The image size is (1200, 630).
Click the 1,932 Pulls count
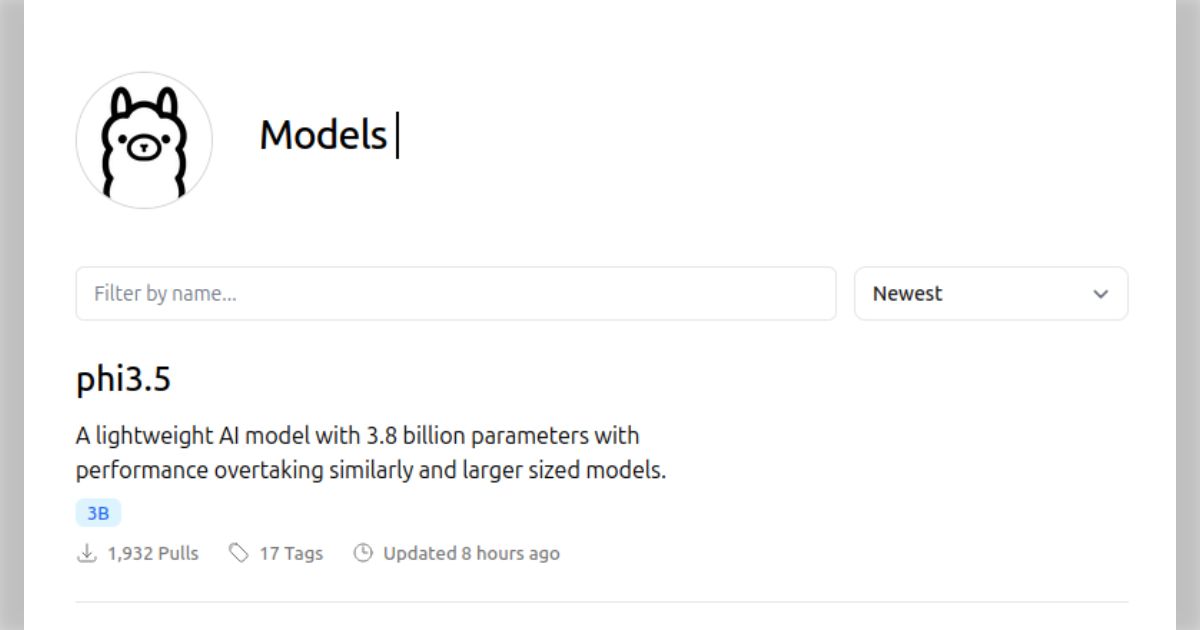pos(153,553)
